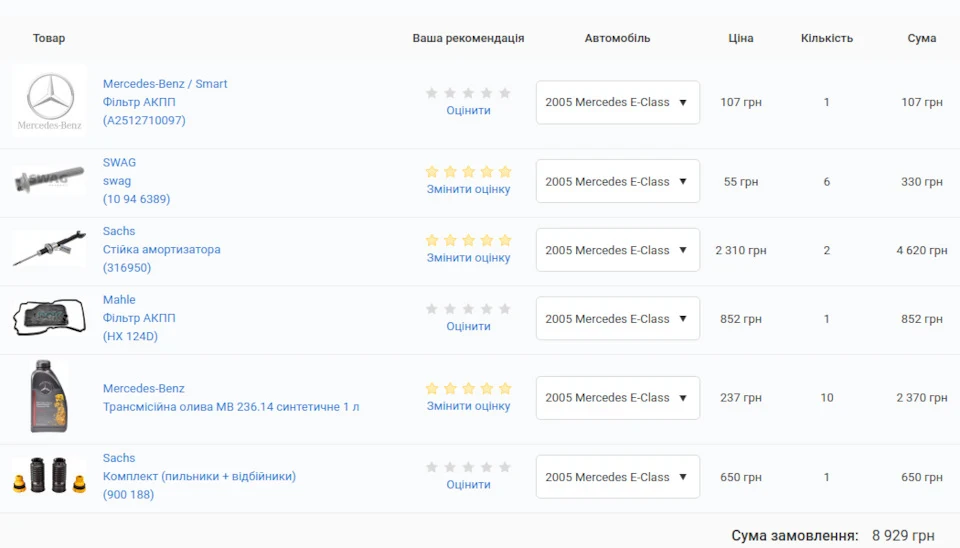Set transmission oil rating to fifth star
960x548 pixels.
tap(505, 388)
